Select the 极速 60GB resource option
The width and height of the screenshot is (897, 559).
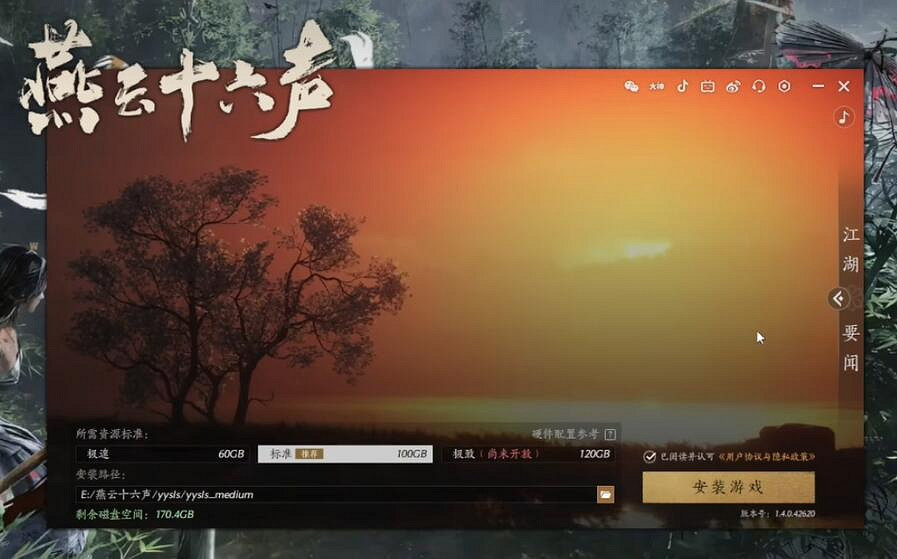[162, 454]
